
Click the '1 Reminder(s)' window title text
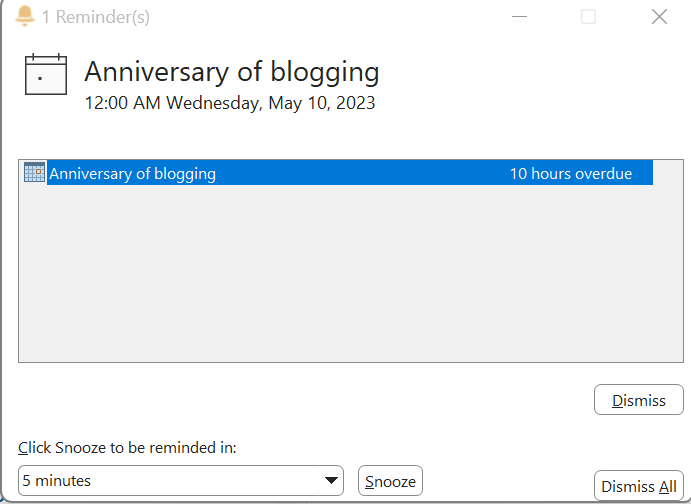pos(96,16)
